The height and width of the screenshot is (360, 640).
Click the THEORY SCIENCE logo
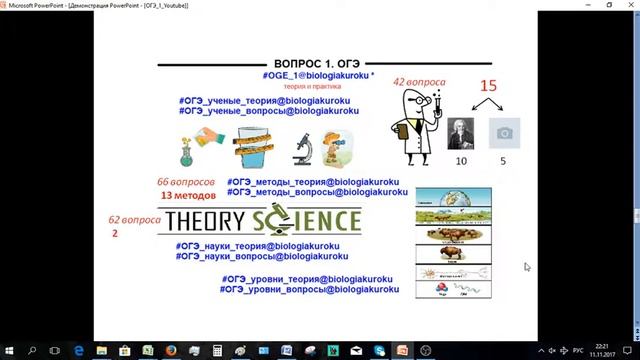tap(260, 220)
